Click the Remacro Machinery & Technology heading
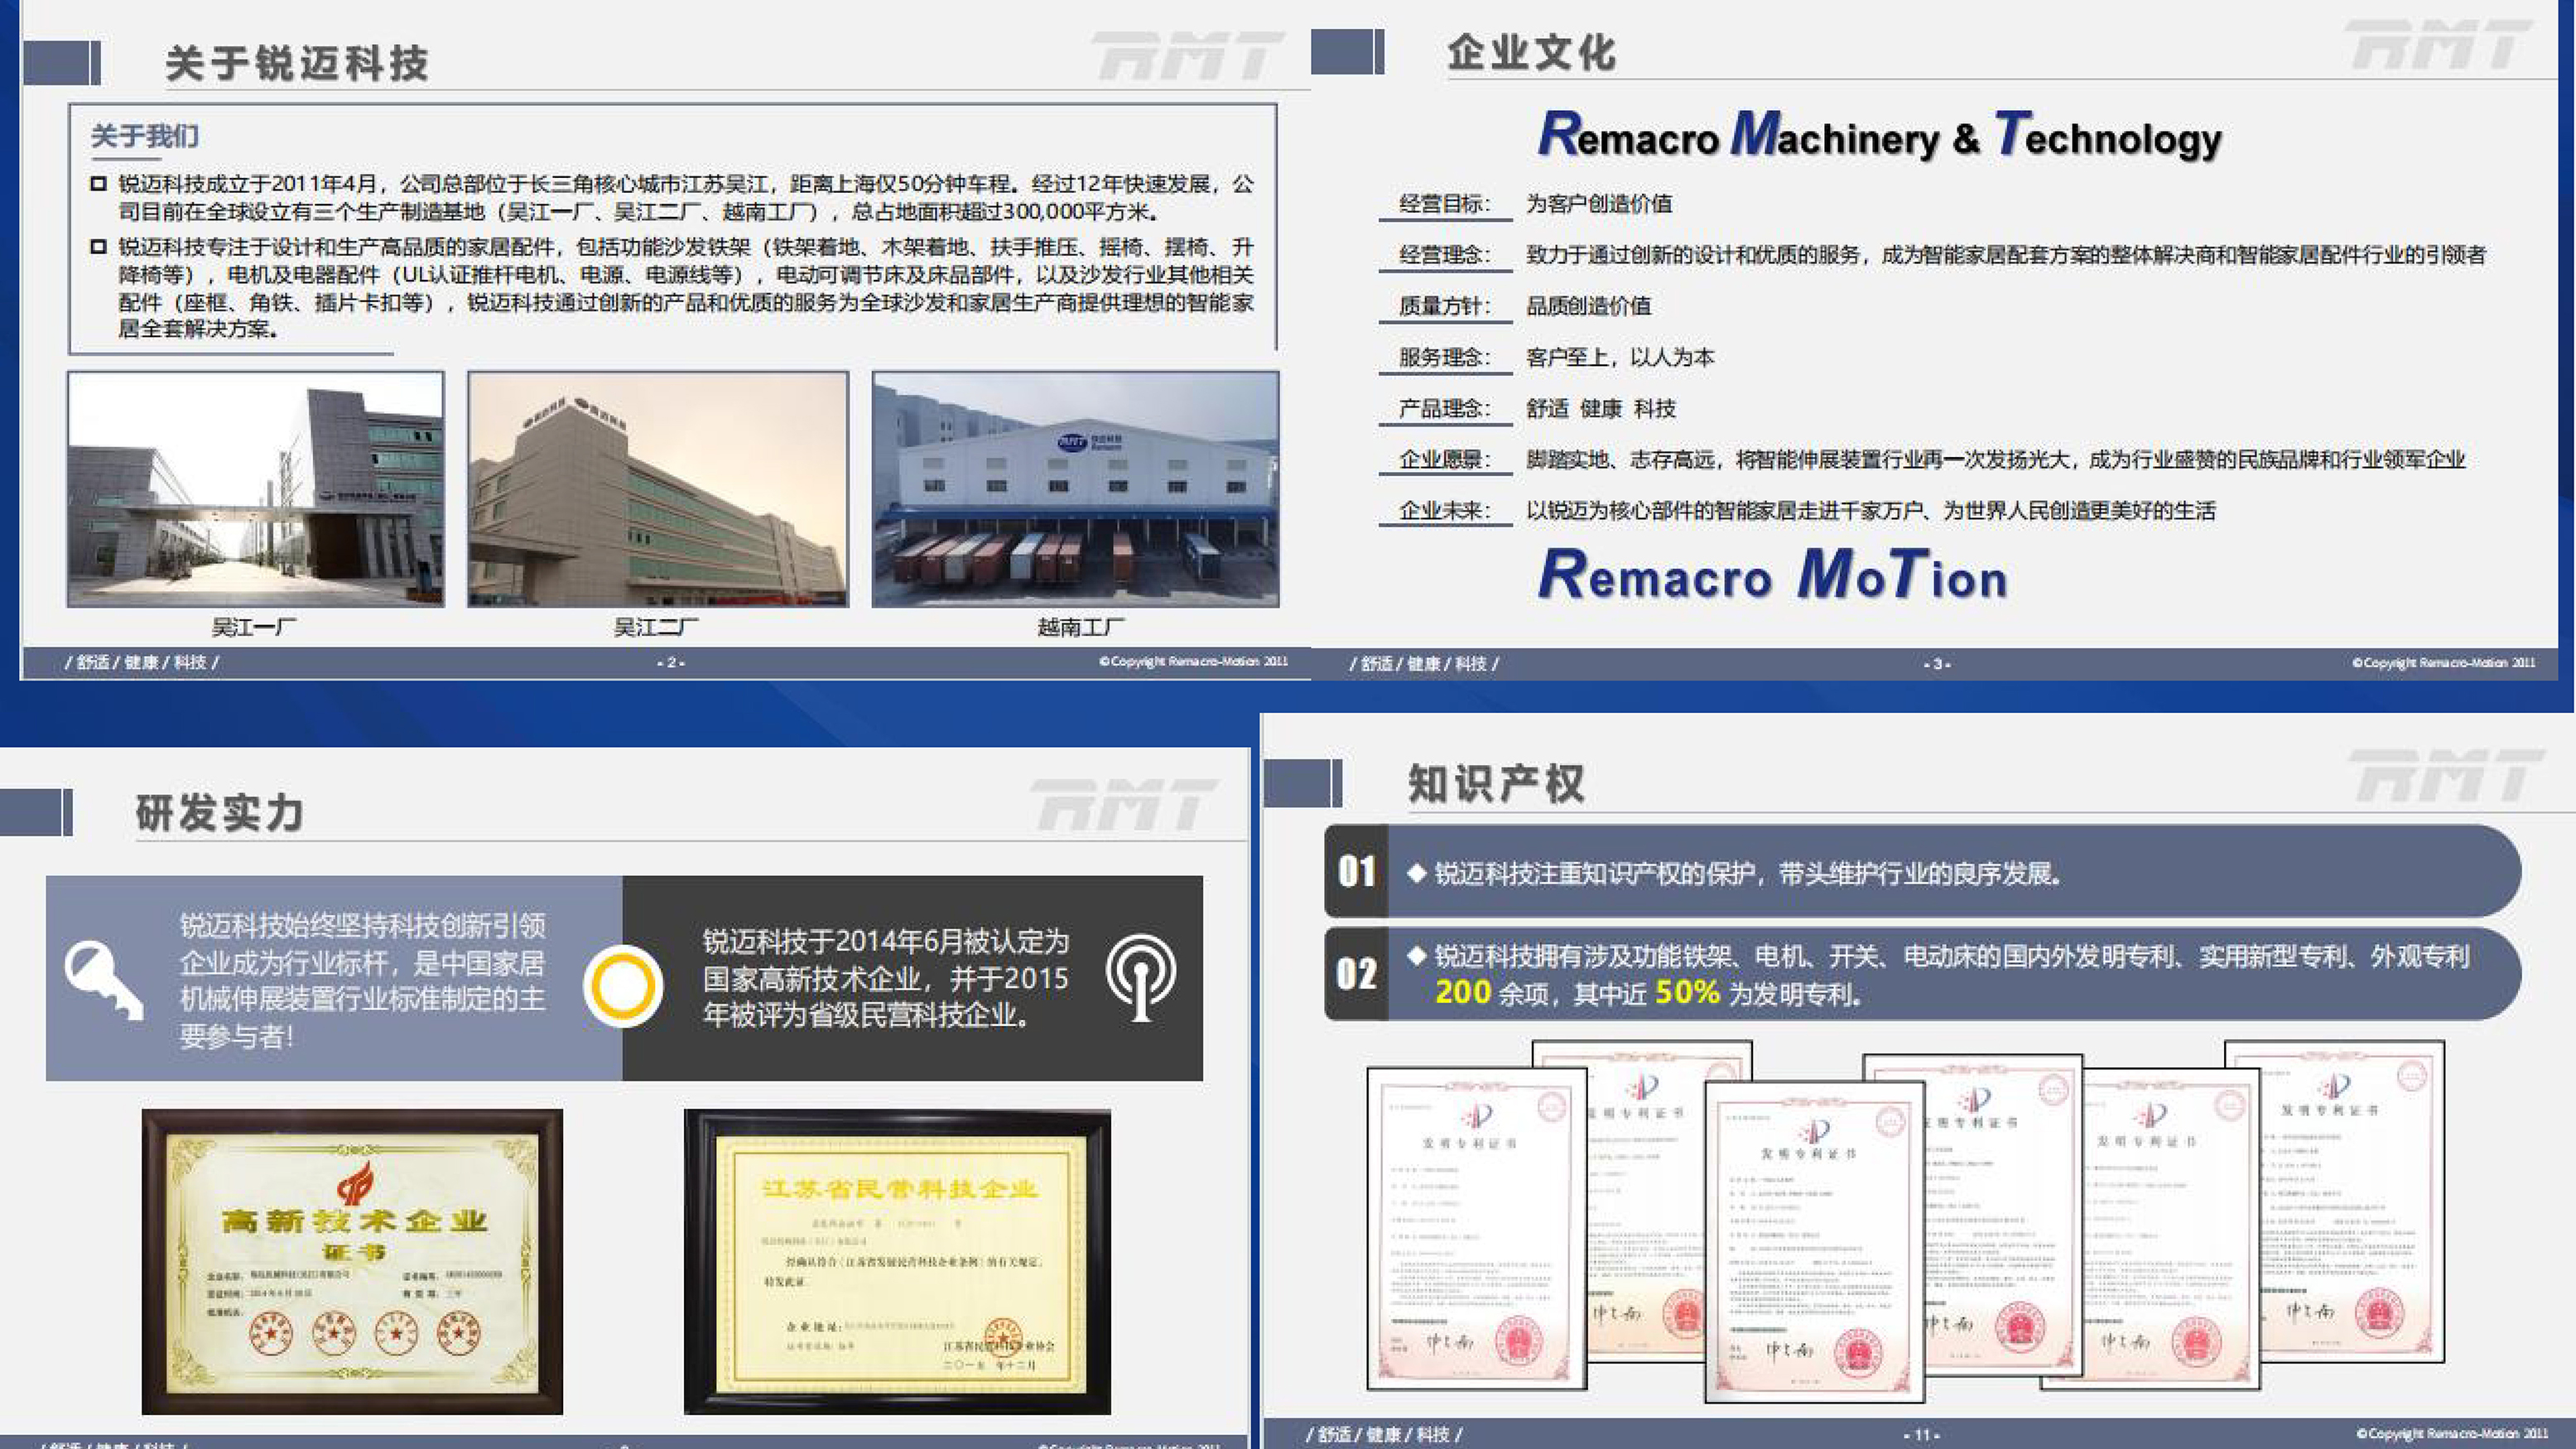Viewport: 2576px width, 1449px height. coord(1880,135)
